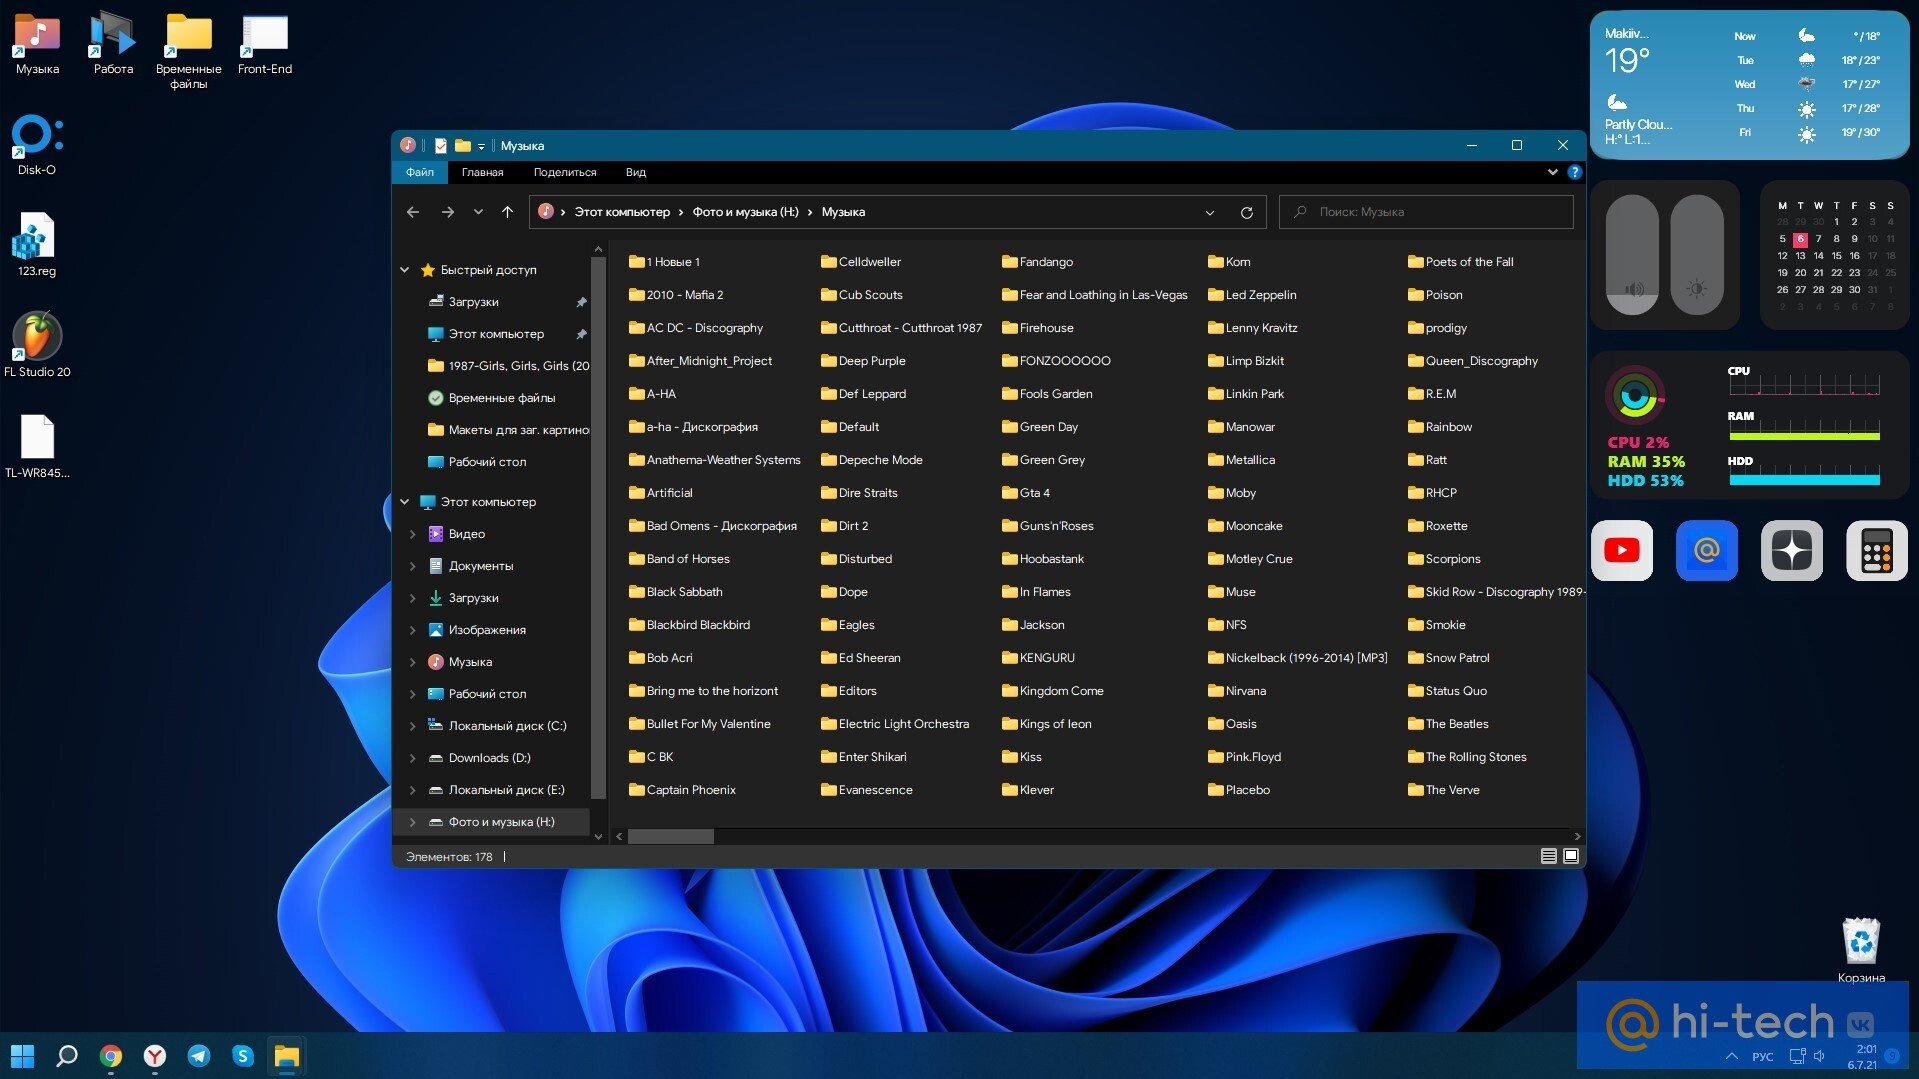Go back in Explorer navigation

click(413, 212)
